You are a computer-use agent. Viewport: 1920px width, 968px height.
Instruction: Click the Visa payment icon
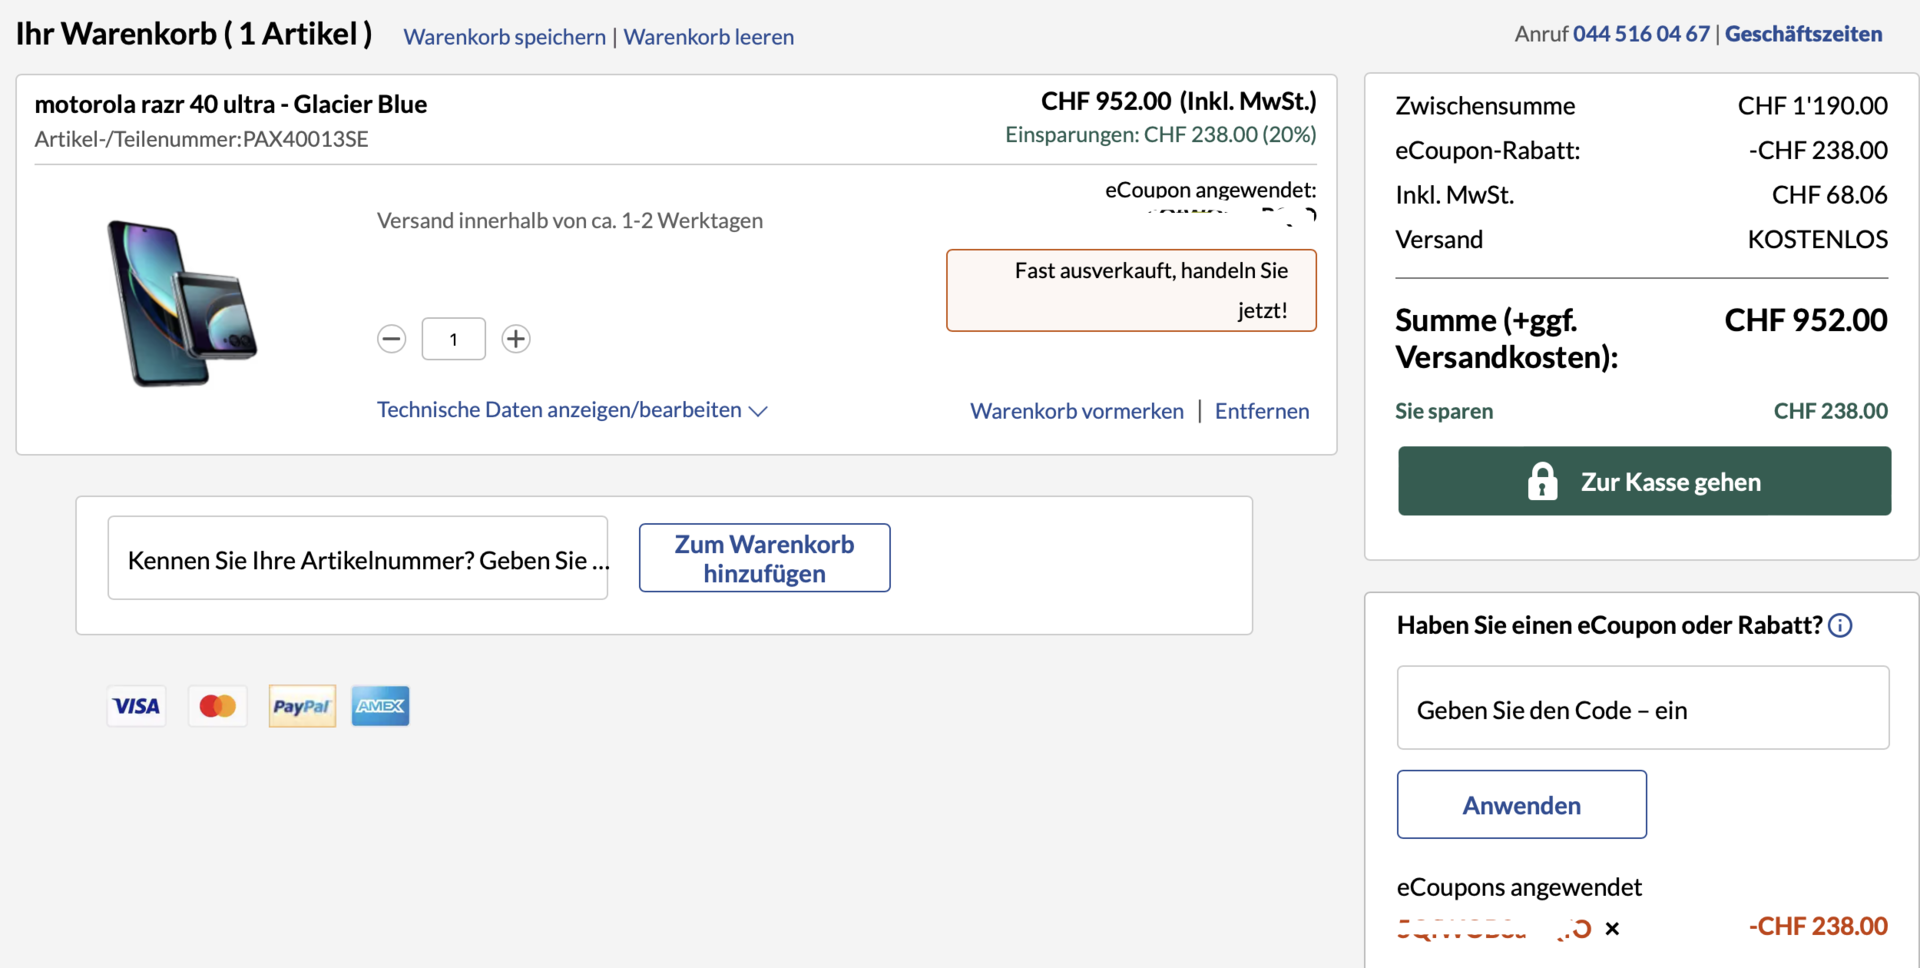click(x=136, y=706)
